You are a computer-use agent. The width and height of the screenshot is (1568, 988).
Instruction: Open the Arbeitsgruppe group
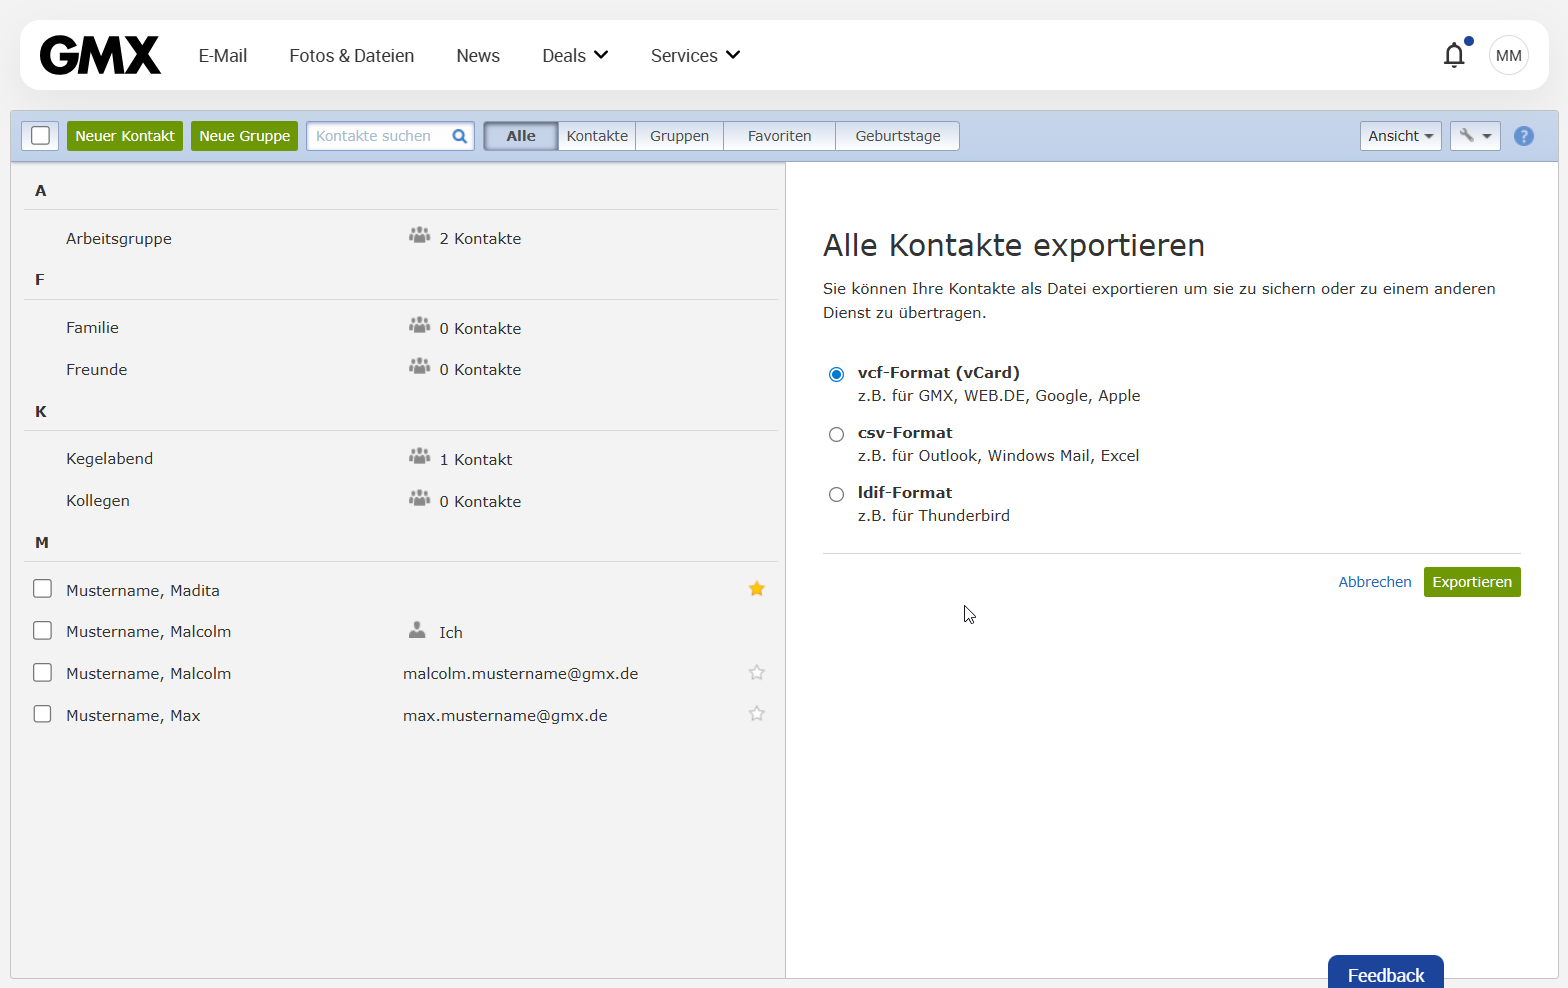(119, 238)
